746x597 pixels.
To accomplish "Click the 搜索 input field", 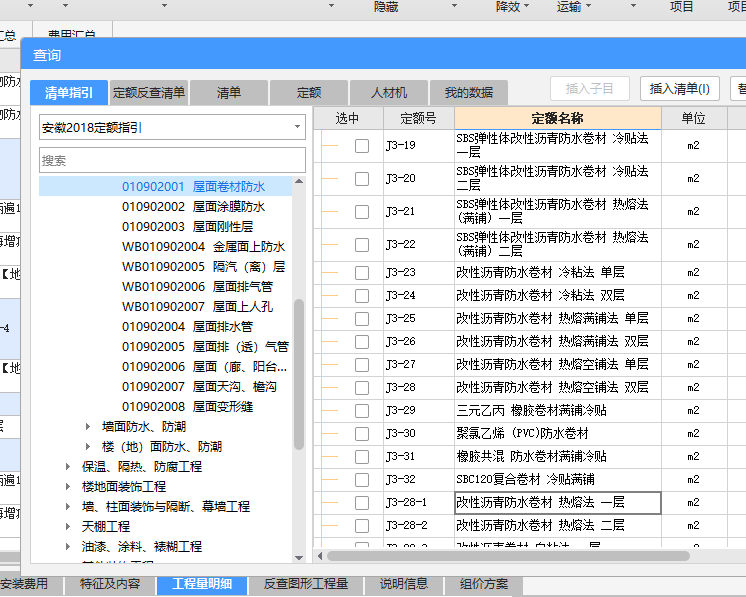I will pyautogui.click(x=172, y=160).
